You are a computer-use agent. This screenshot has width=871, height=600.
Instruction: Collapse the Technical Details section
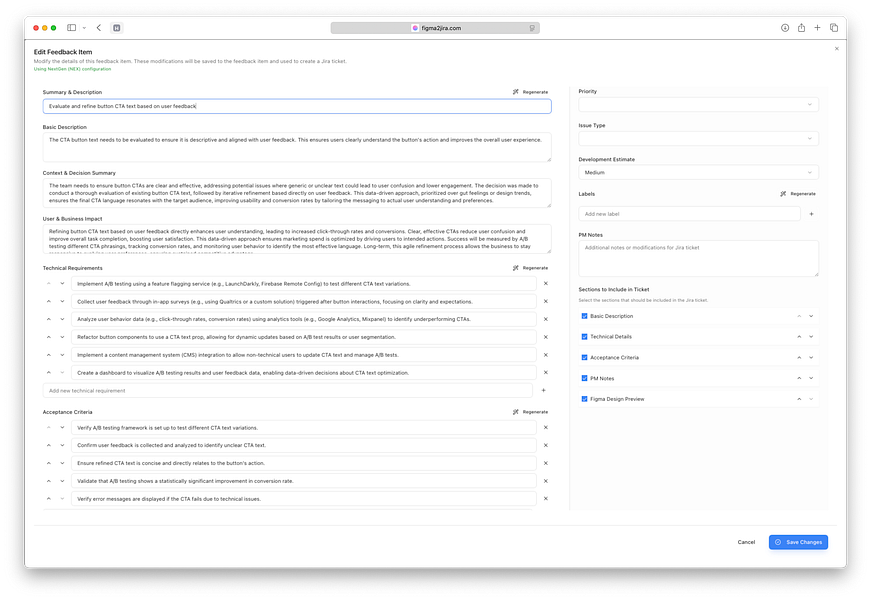tap(798, 336)
